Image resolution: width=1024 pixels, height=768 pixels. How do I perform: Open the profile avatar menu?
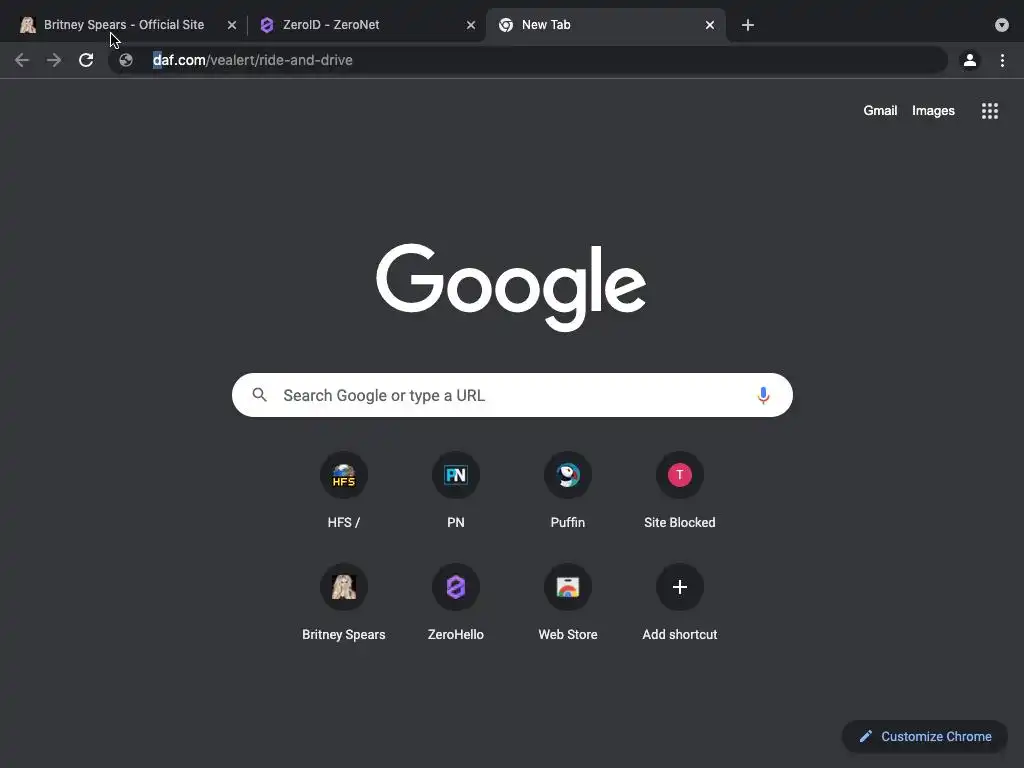coord(970,60)
